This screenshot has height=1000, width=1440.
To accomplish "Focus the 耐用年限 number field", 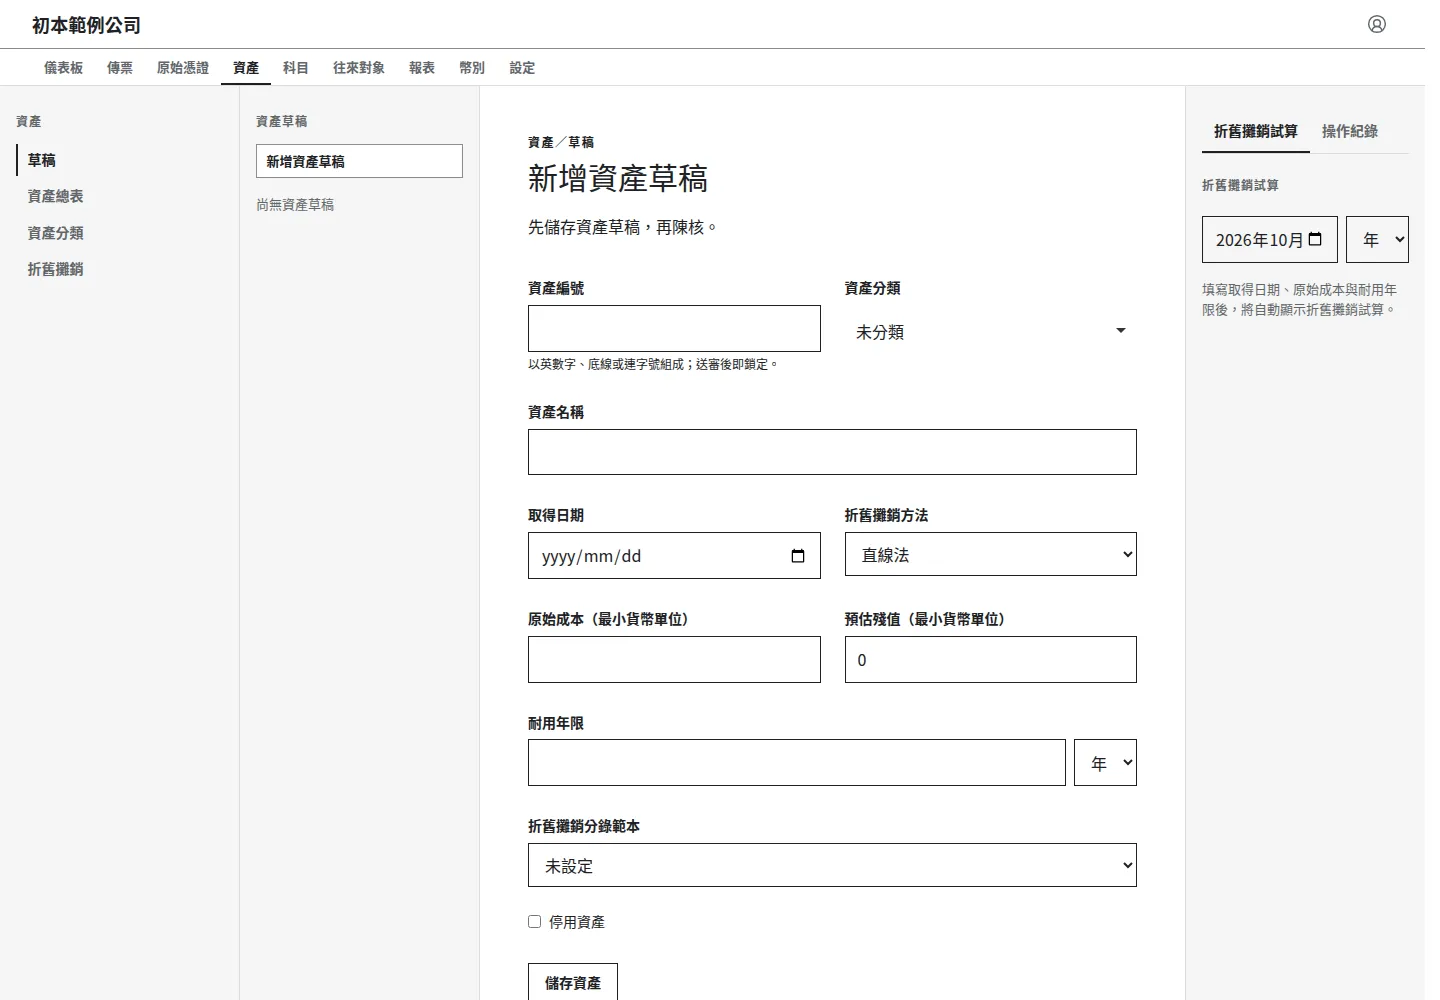I will [x=797, y=763].
